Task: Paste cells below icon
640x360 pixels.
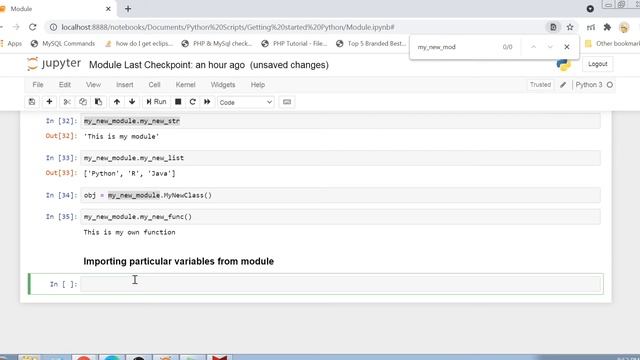Action: click(x=98, y=102)
